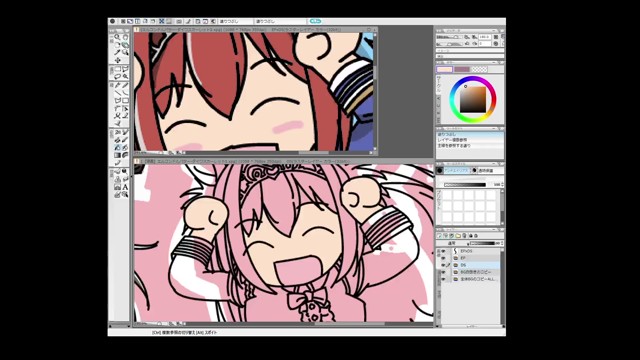Toggle the アンチエイリアス option
Screen dimensions: 640x360
(x=457, y=171)
